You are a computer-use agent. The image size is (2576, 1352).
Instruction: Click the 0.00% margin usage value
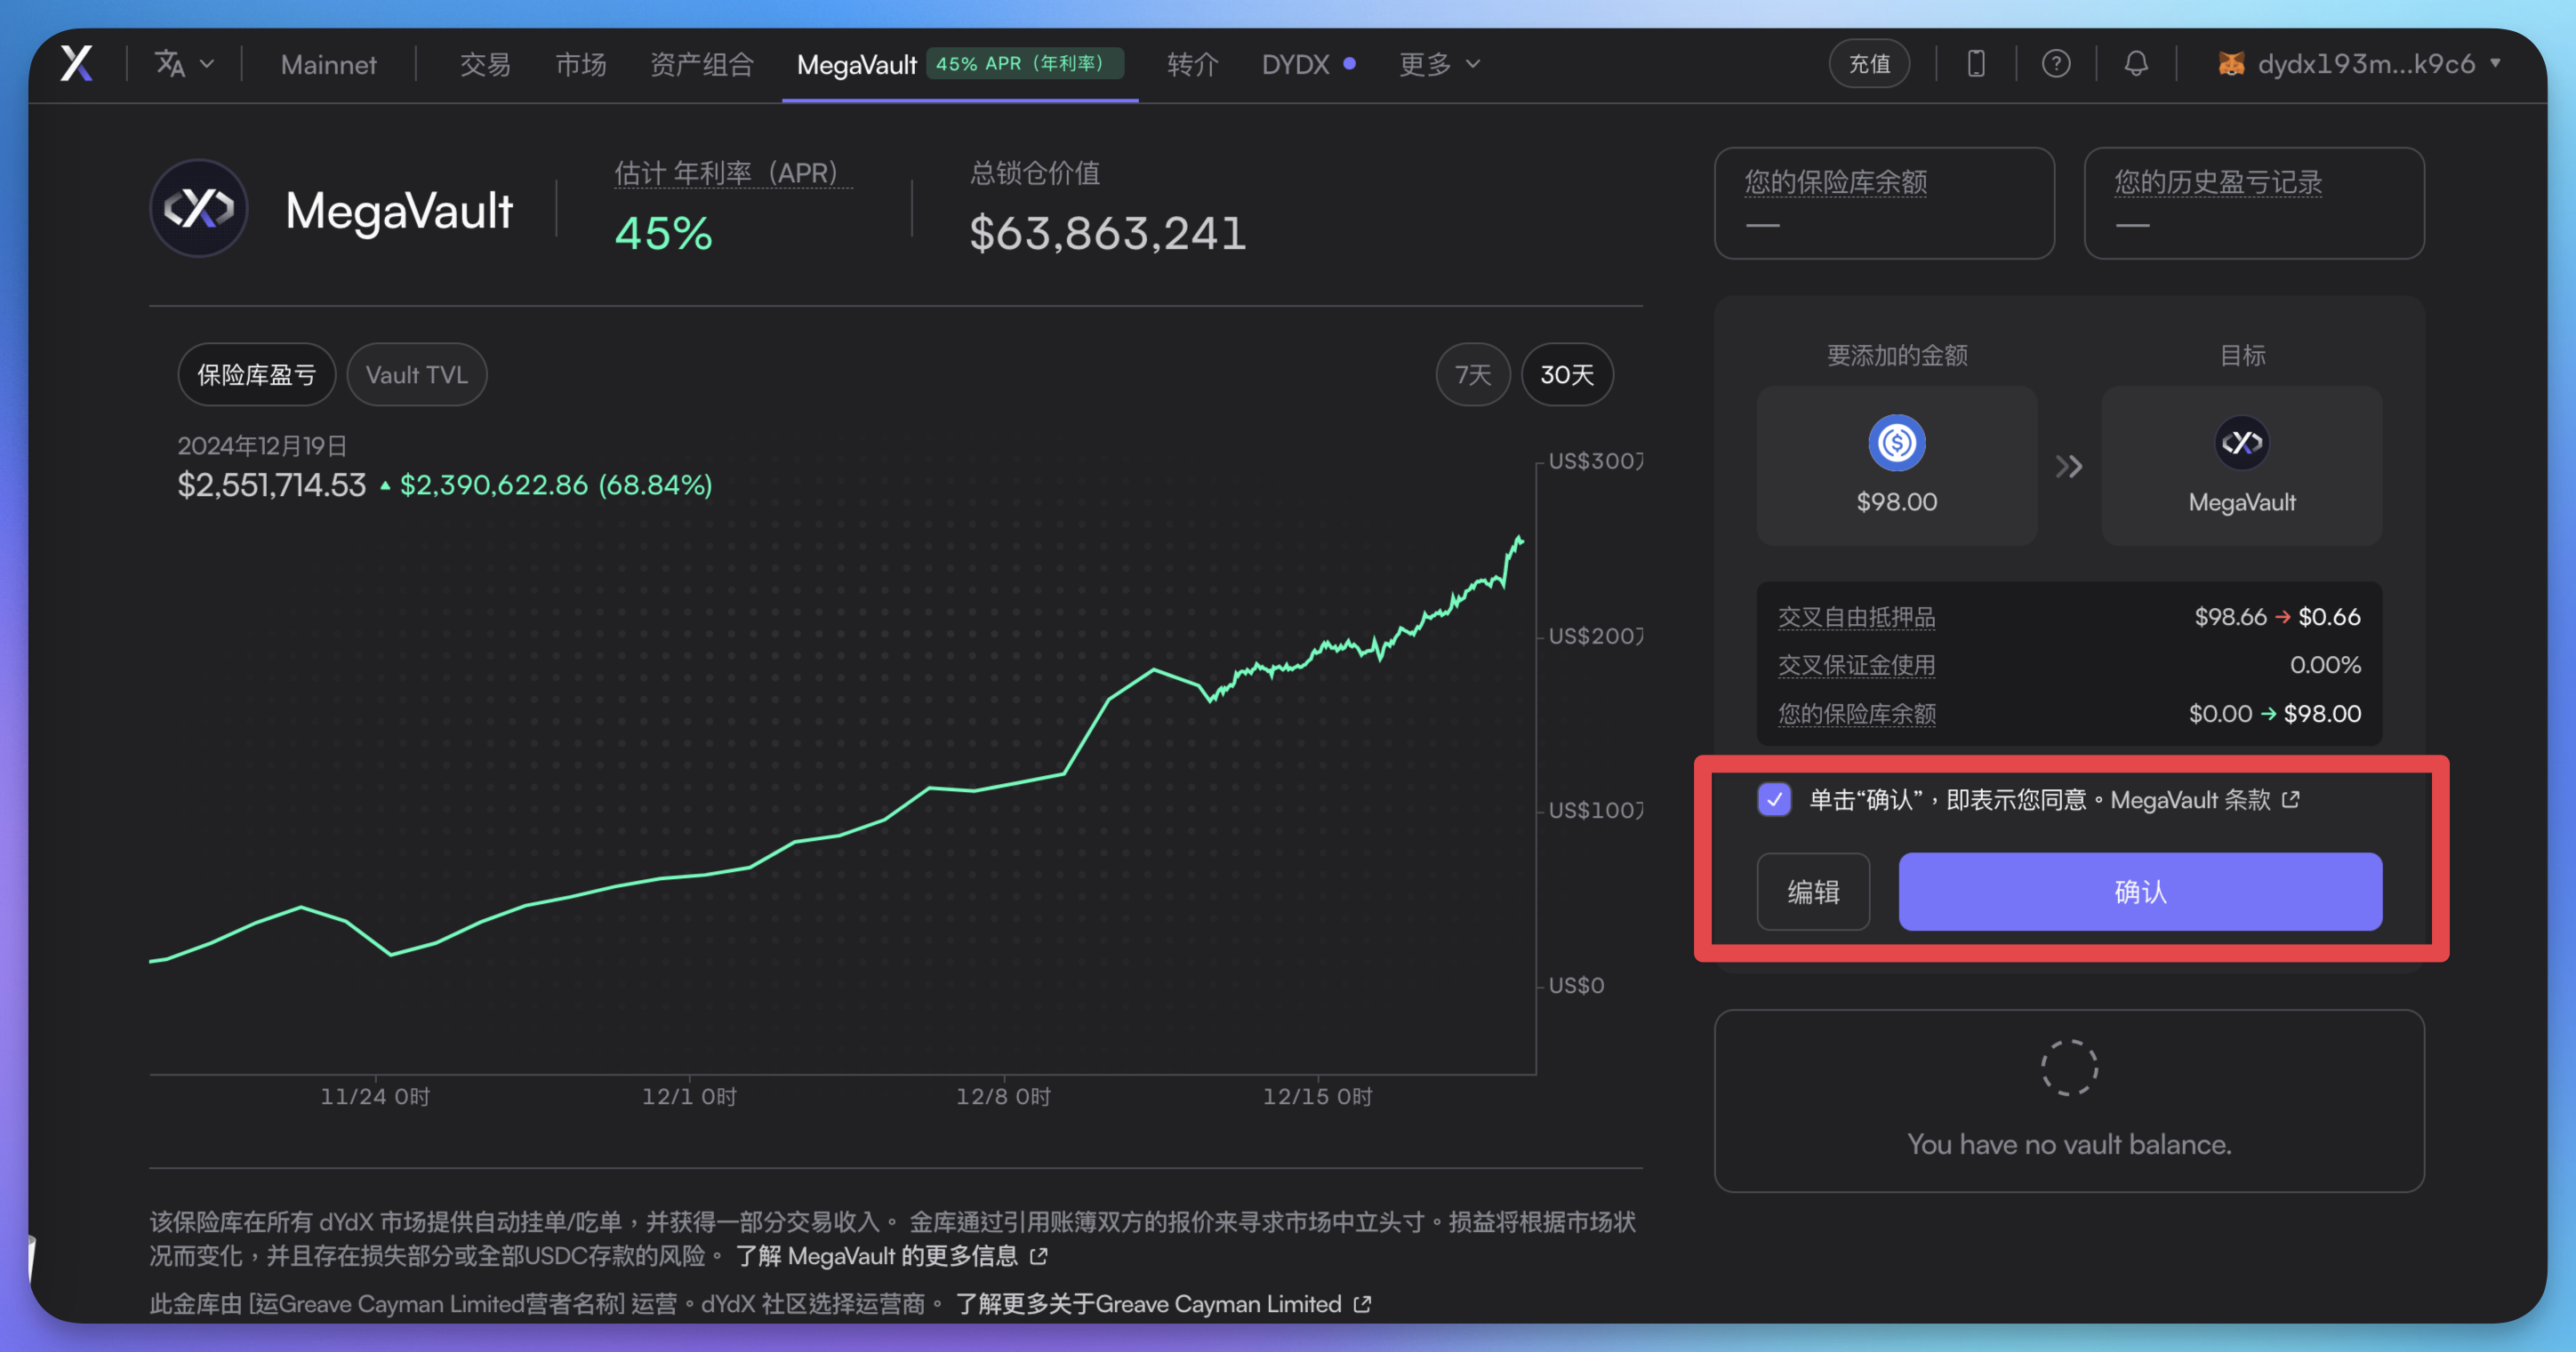(2325, 665)
